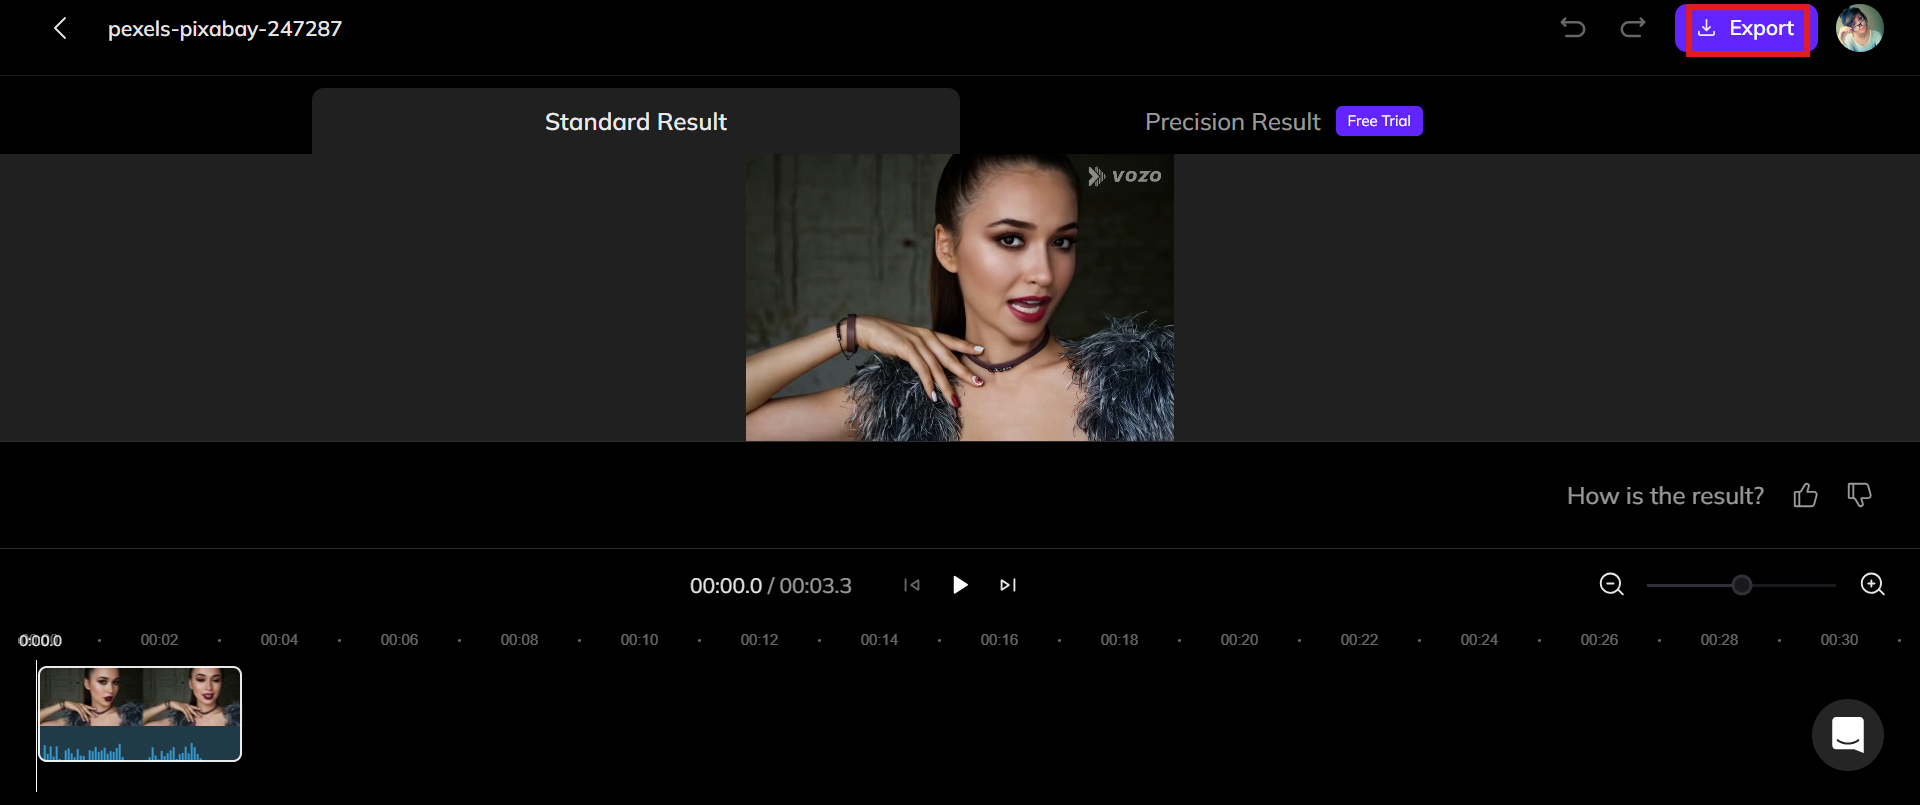The width and height of the screenshot is (1920, 805).
Task: Click the 00:26 mark on the timeline ruler
Action: (x=1599, y=640)
